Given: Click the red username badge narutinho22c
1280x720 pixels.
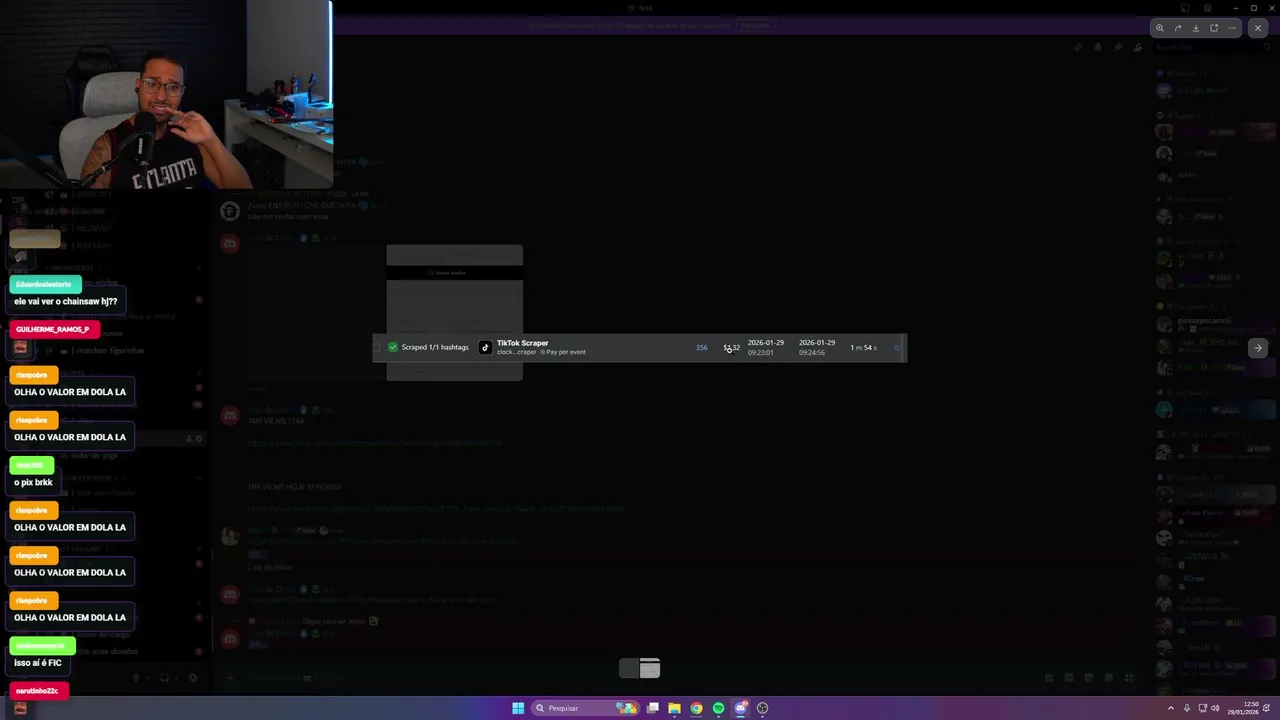Looking at the screenshot, I should click(x=39, y=690).
